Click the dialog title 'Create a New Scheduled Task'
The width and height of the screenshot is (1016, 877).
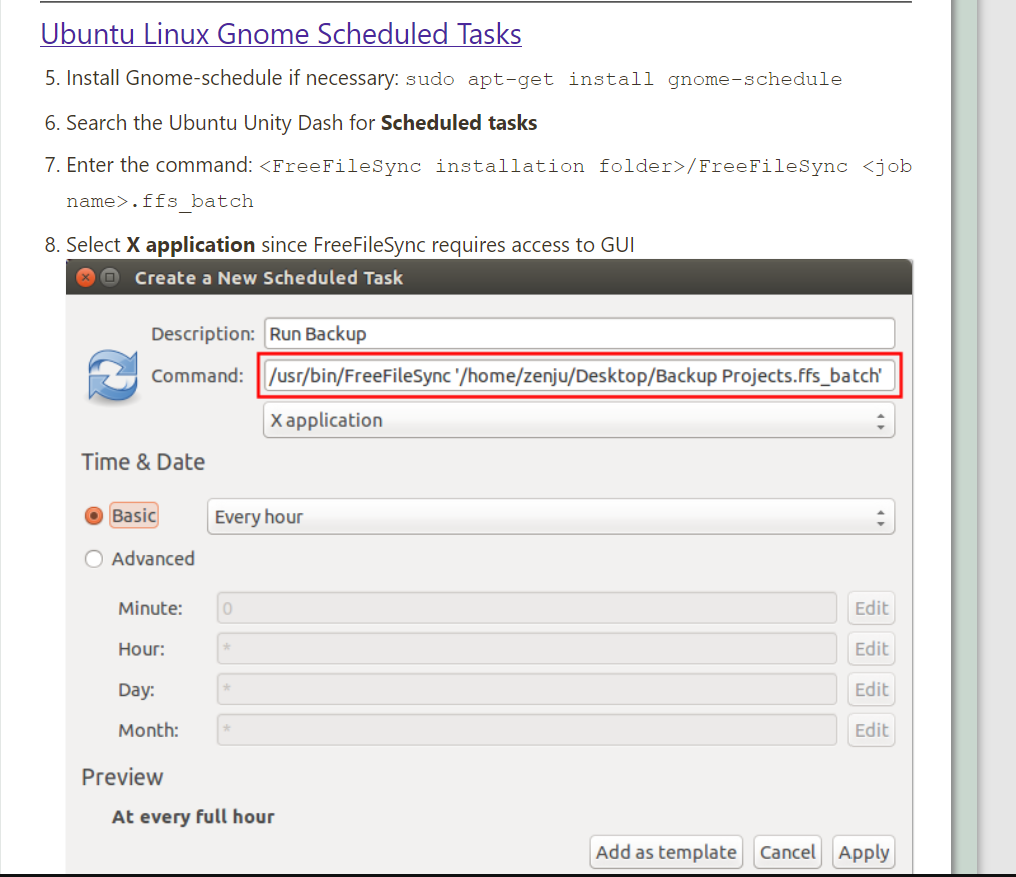tap(269, 278)
